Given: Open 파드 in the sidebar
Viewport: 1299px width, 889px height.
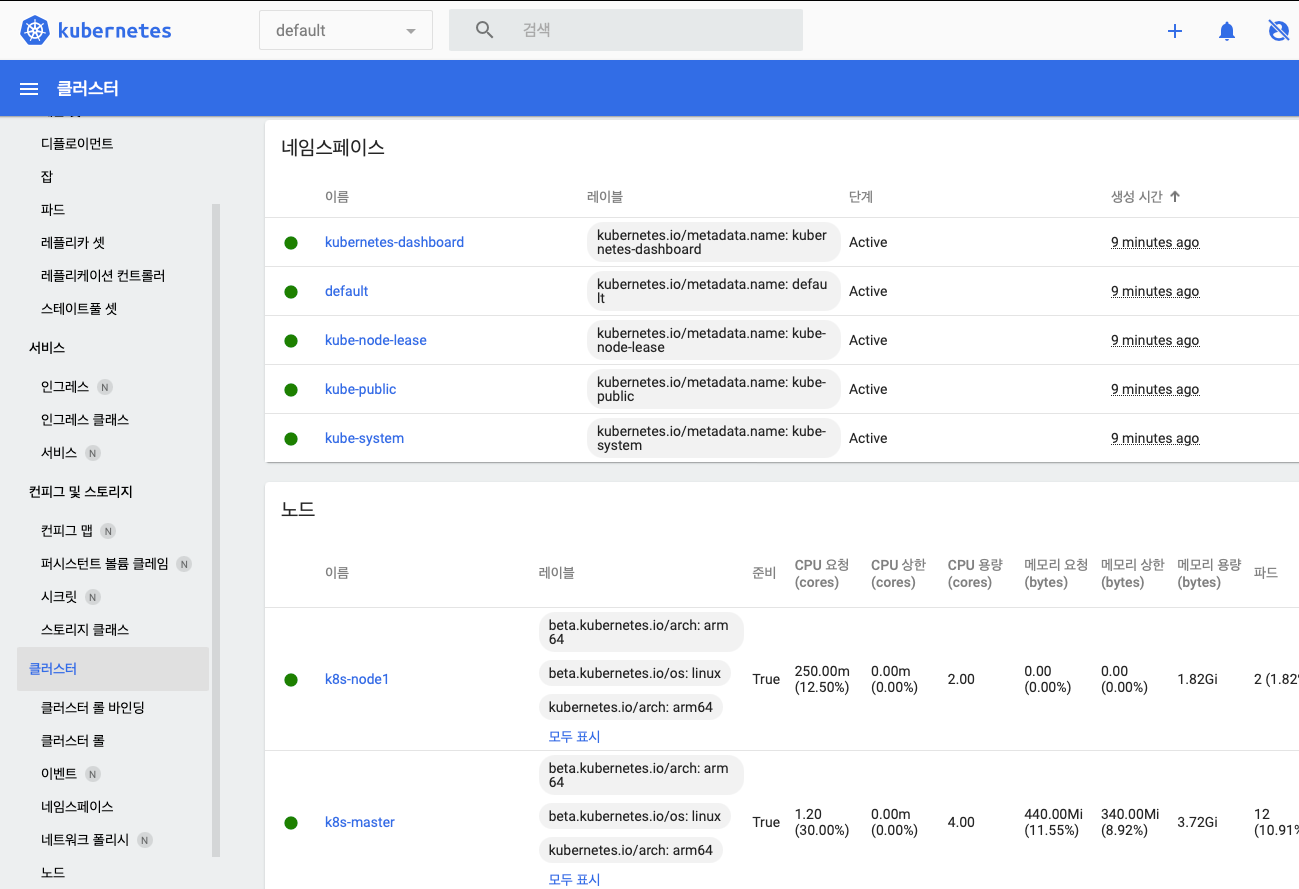Looking at the screenshot, I should 53,210.
